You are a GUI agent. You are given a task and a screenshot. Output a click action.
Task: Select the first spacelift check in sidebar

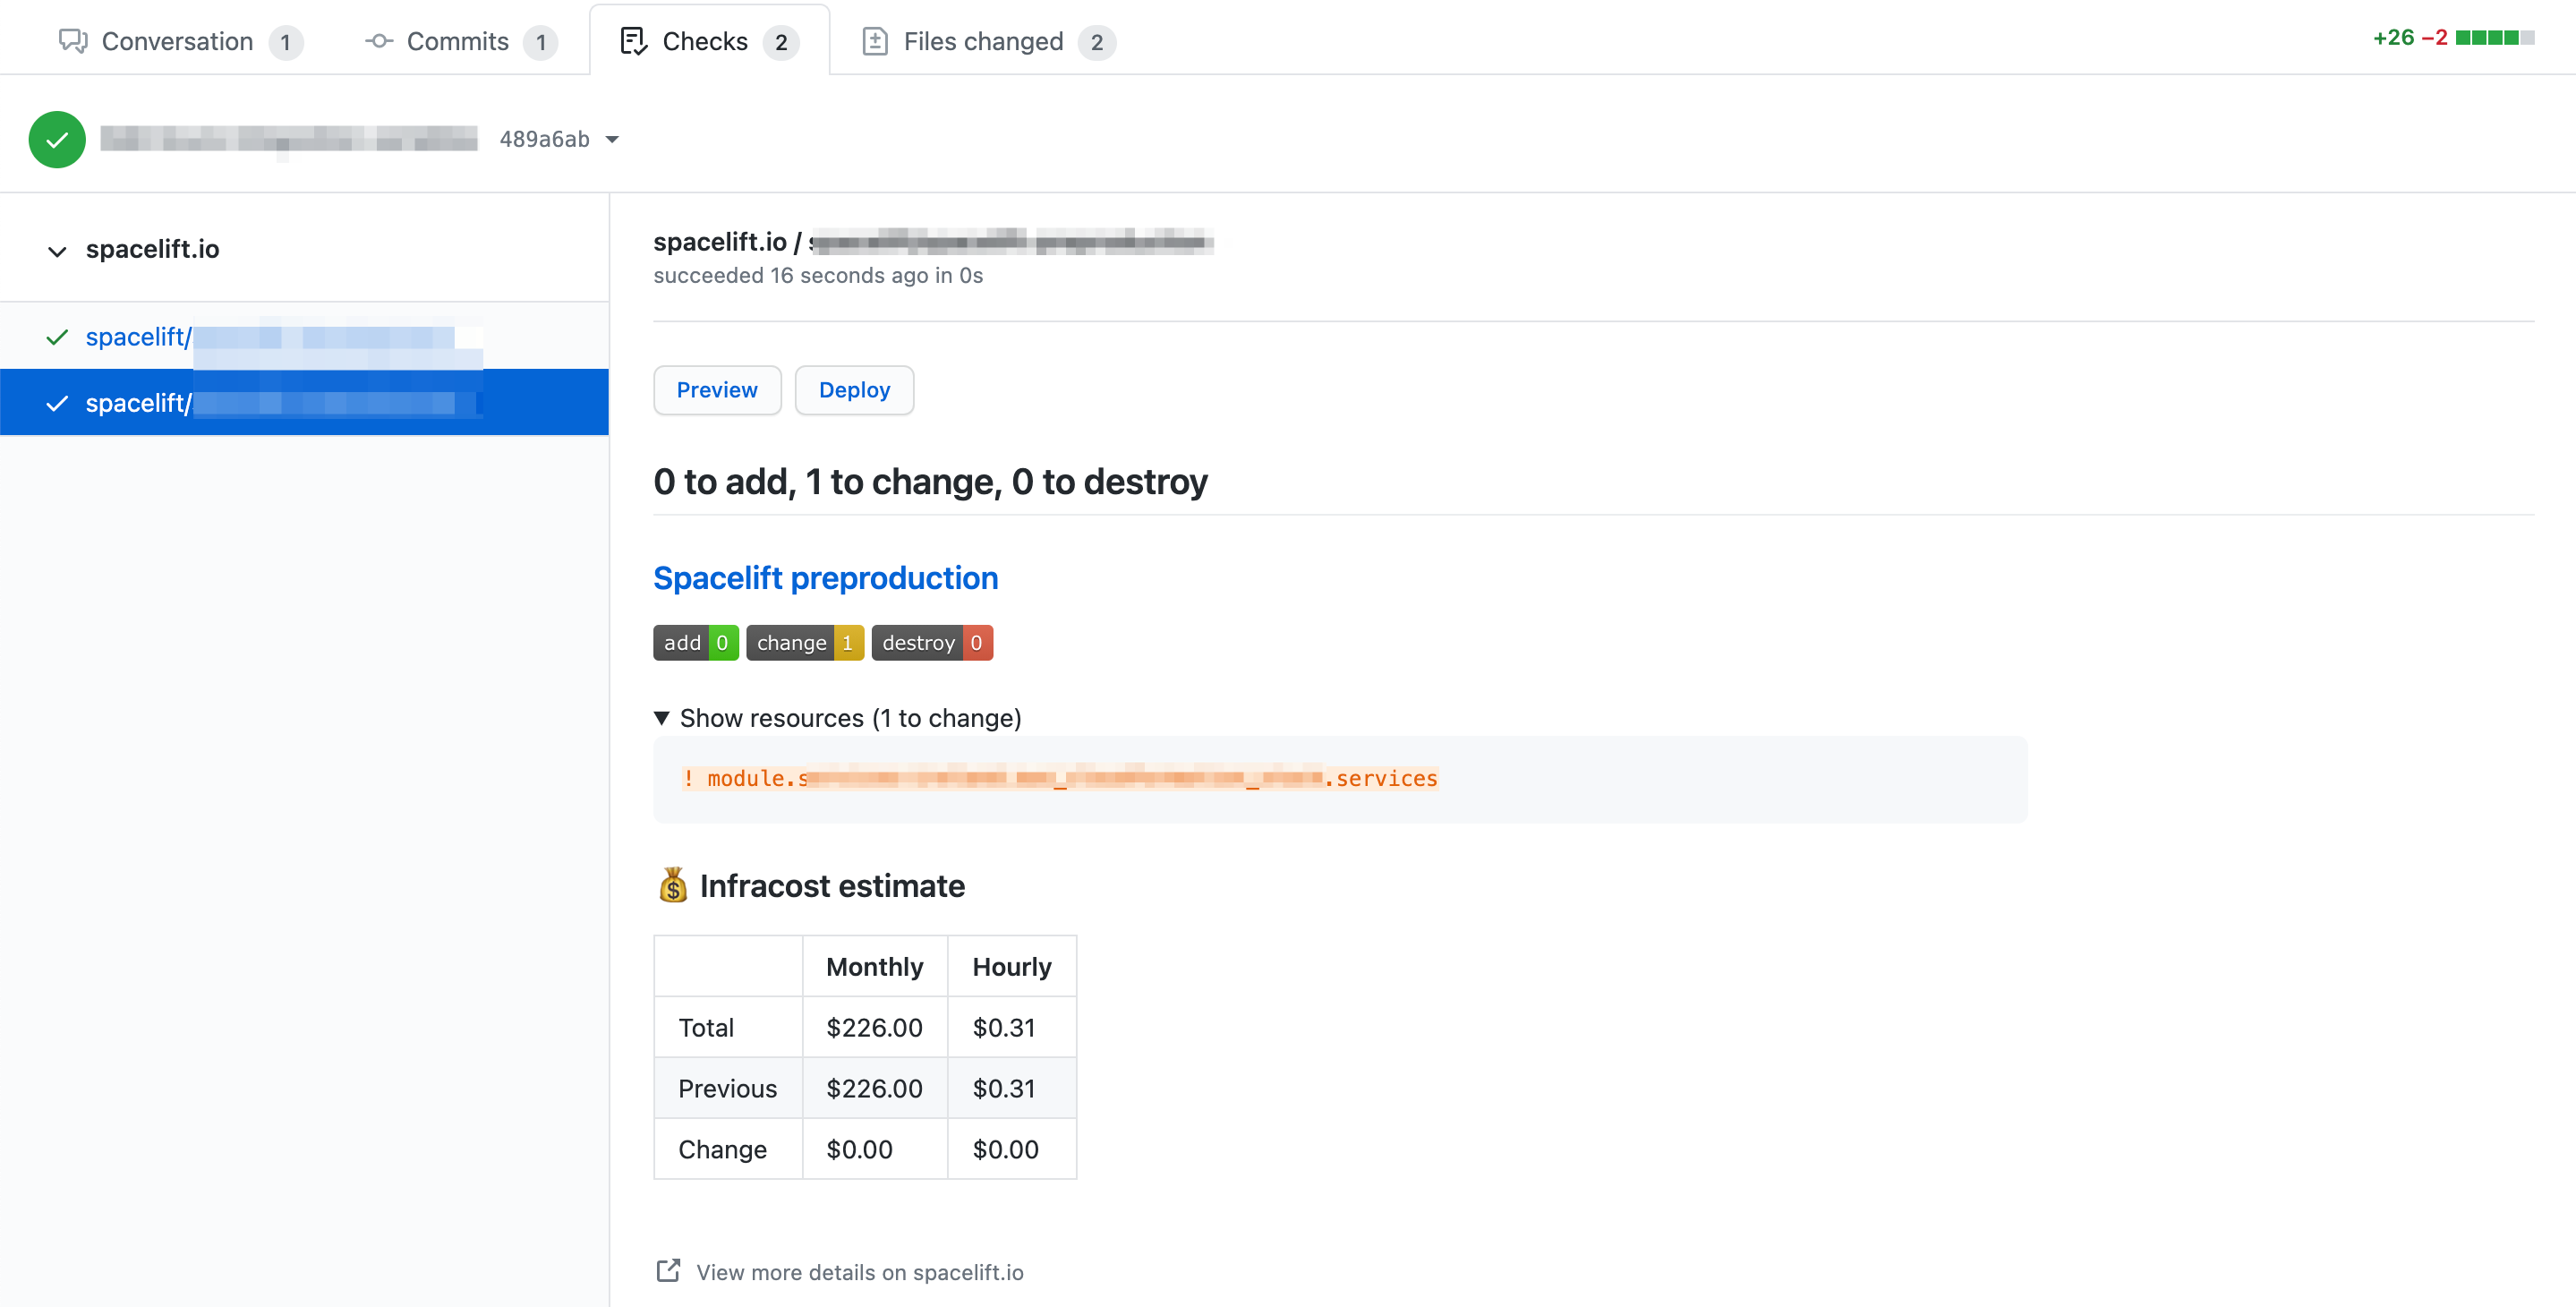(137, 337)
